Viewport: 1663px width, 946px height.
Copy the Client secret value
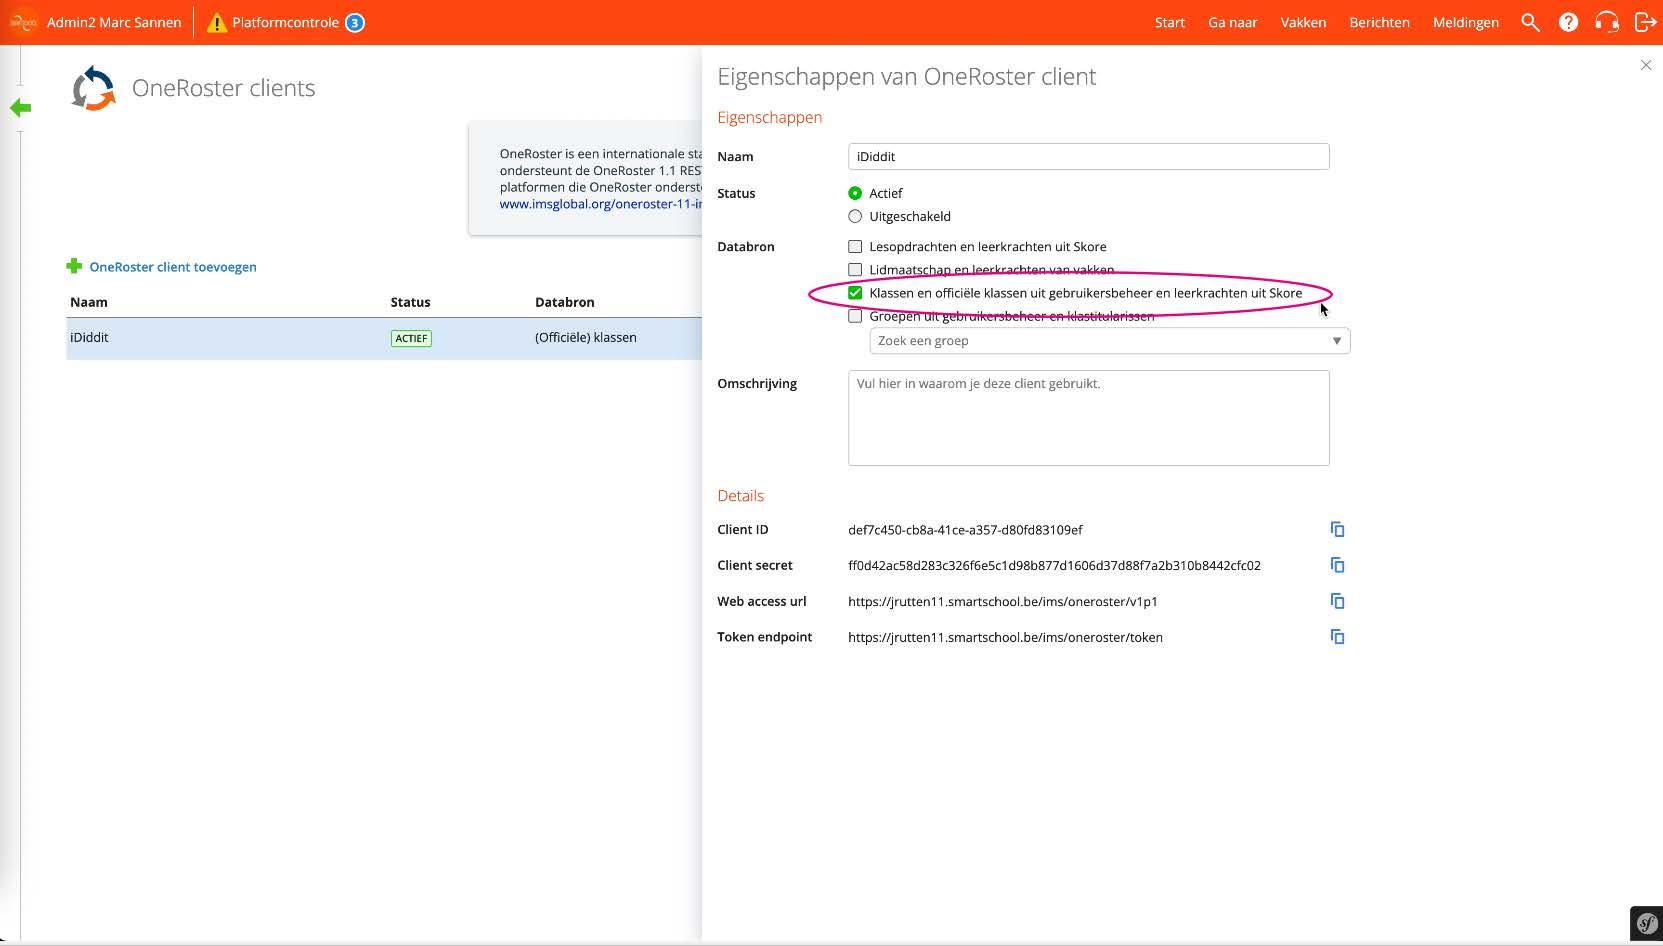[1337, 565]
